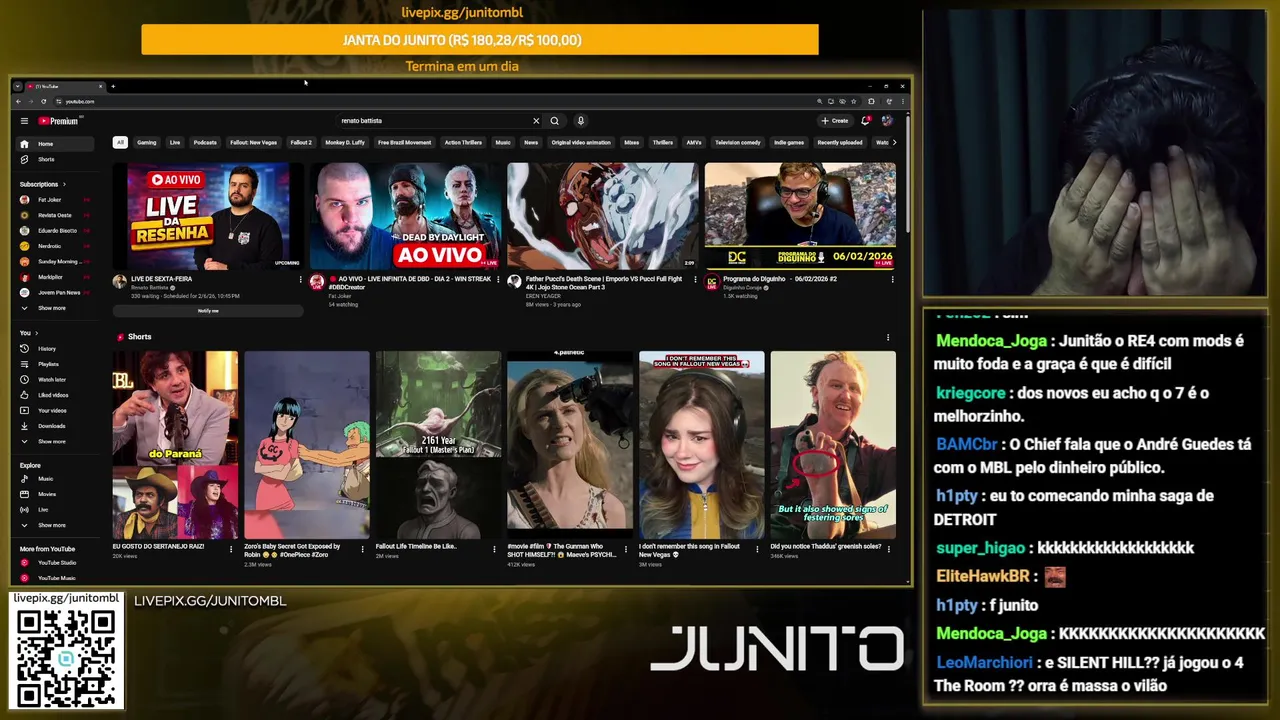Open the account avatar menu
The image size is (1280, 720).
coord(886,121)
